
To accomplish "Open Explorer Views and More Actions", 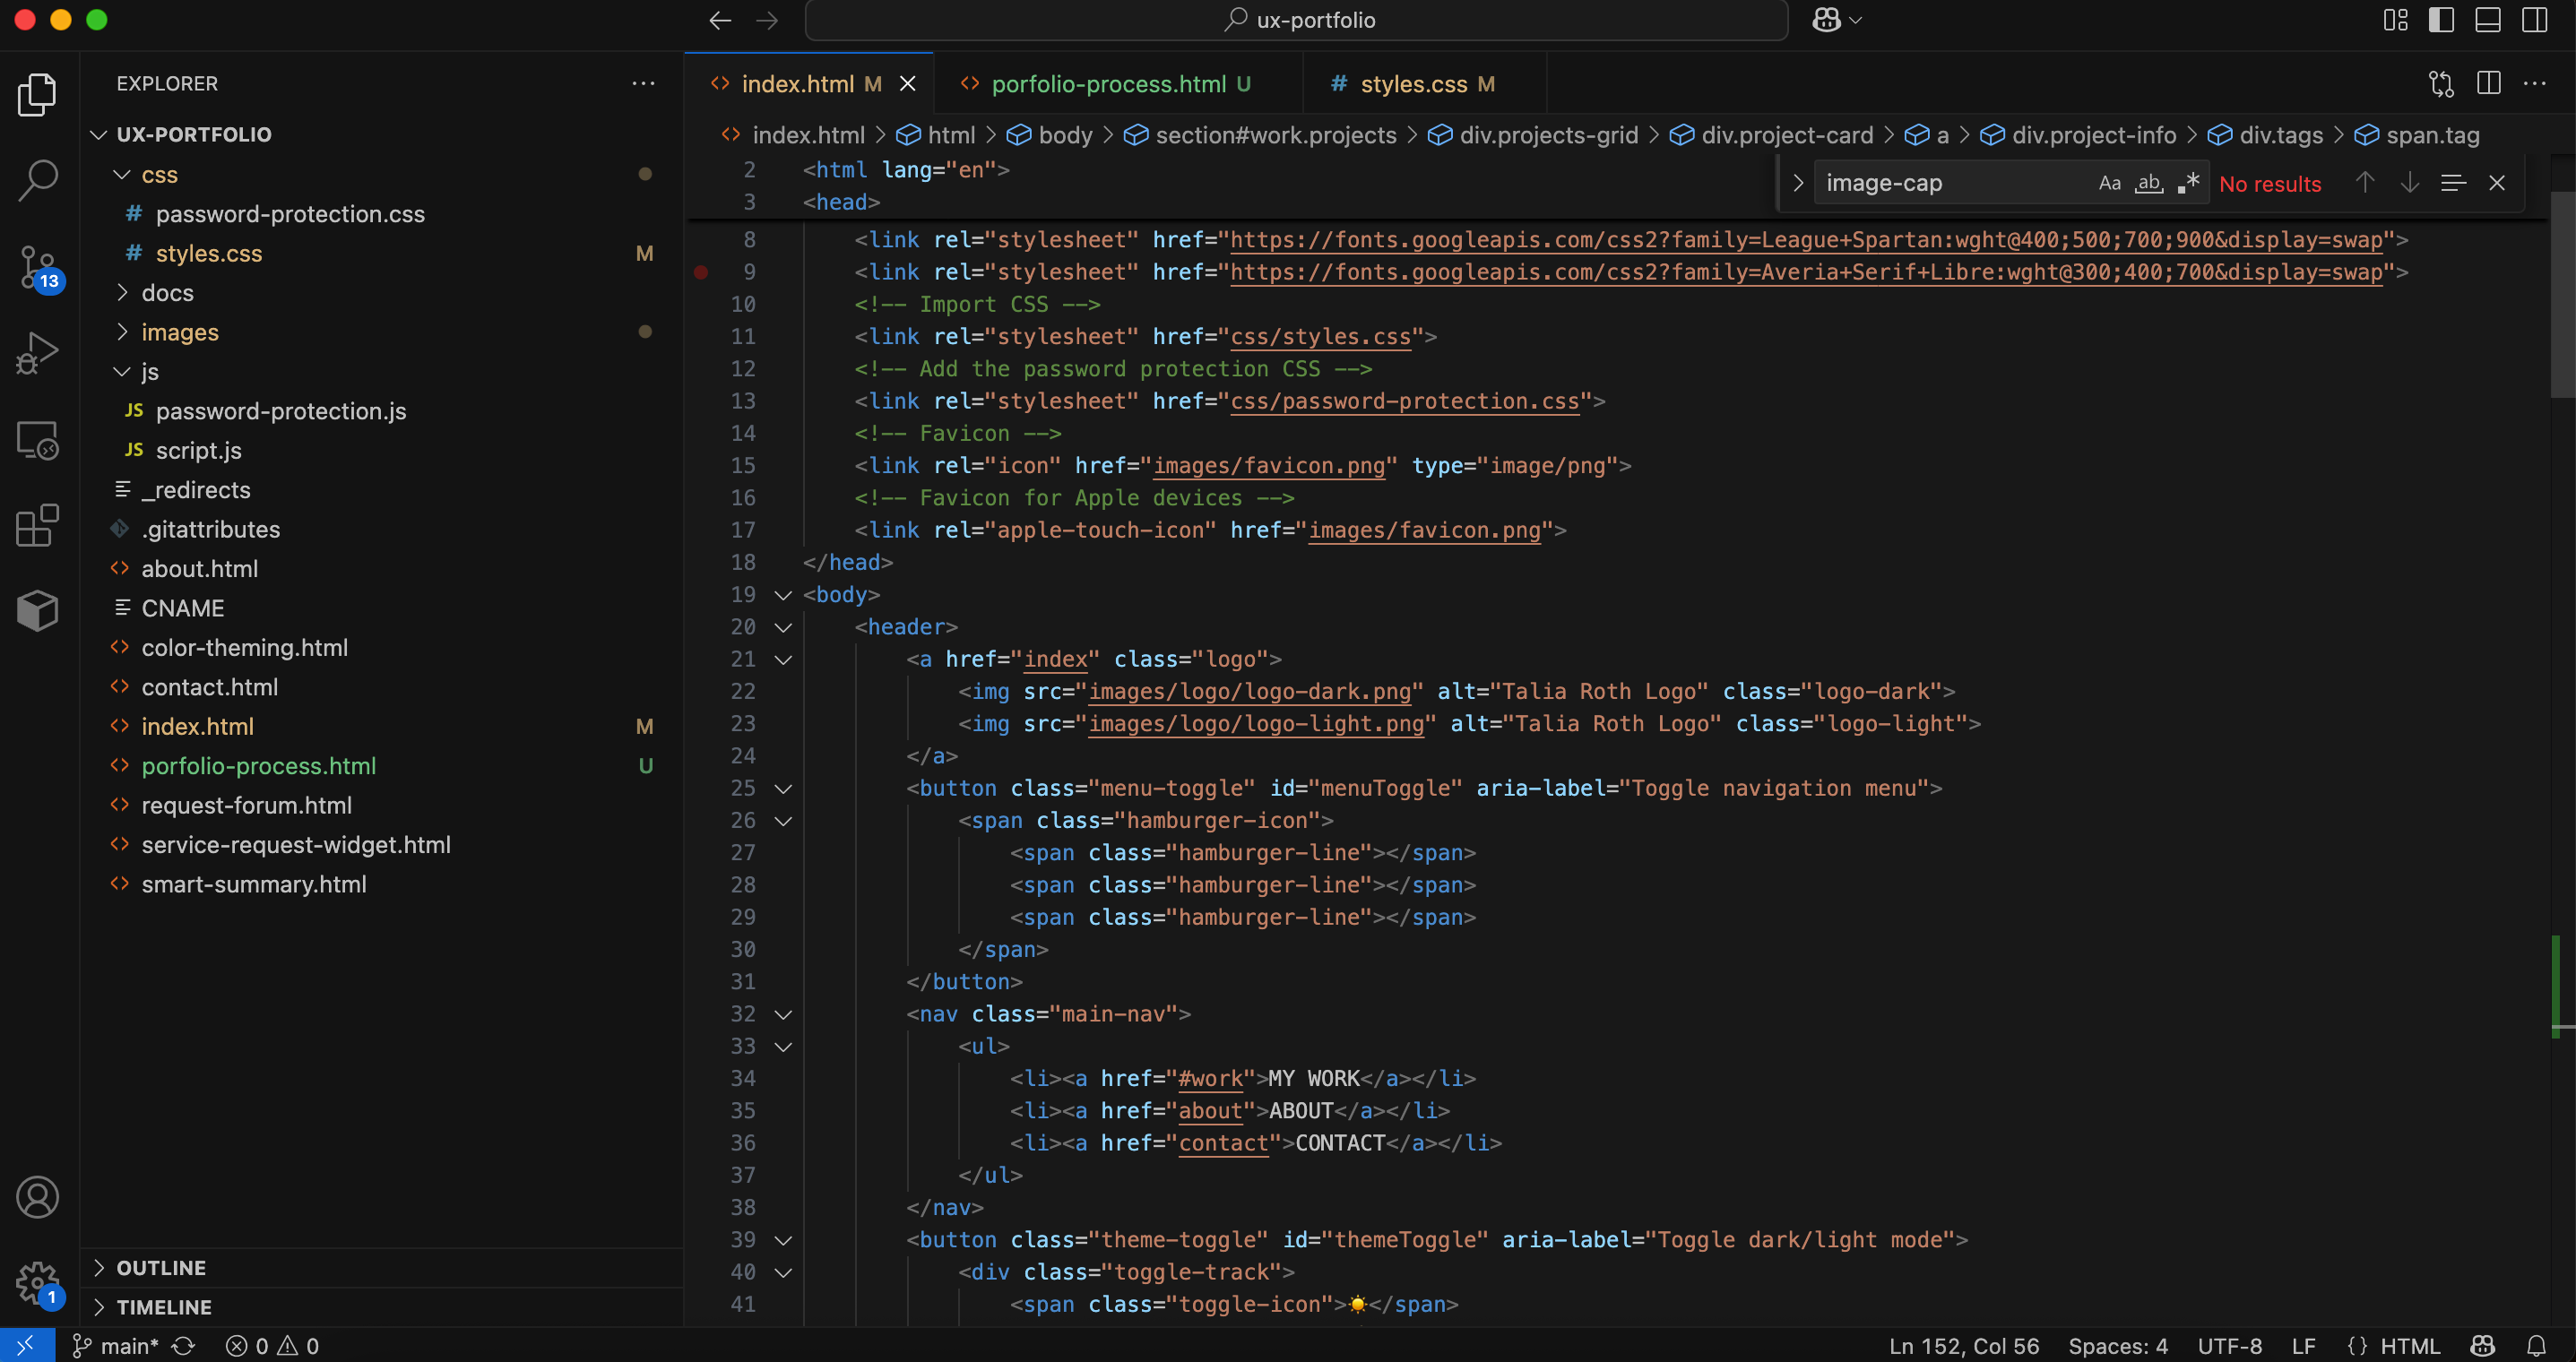I will (643, 84).
